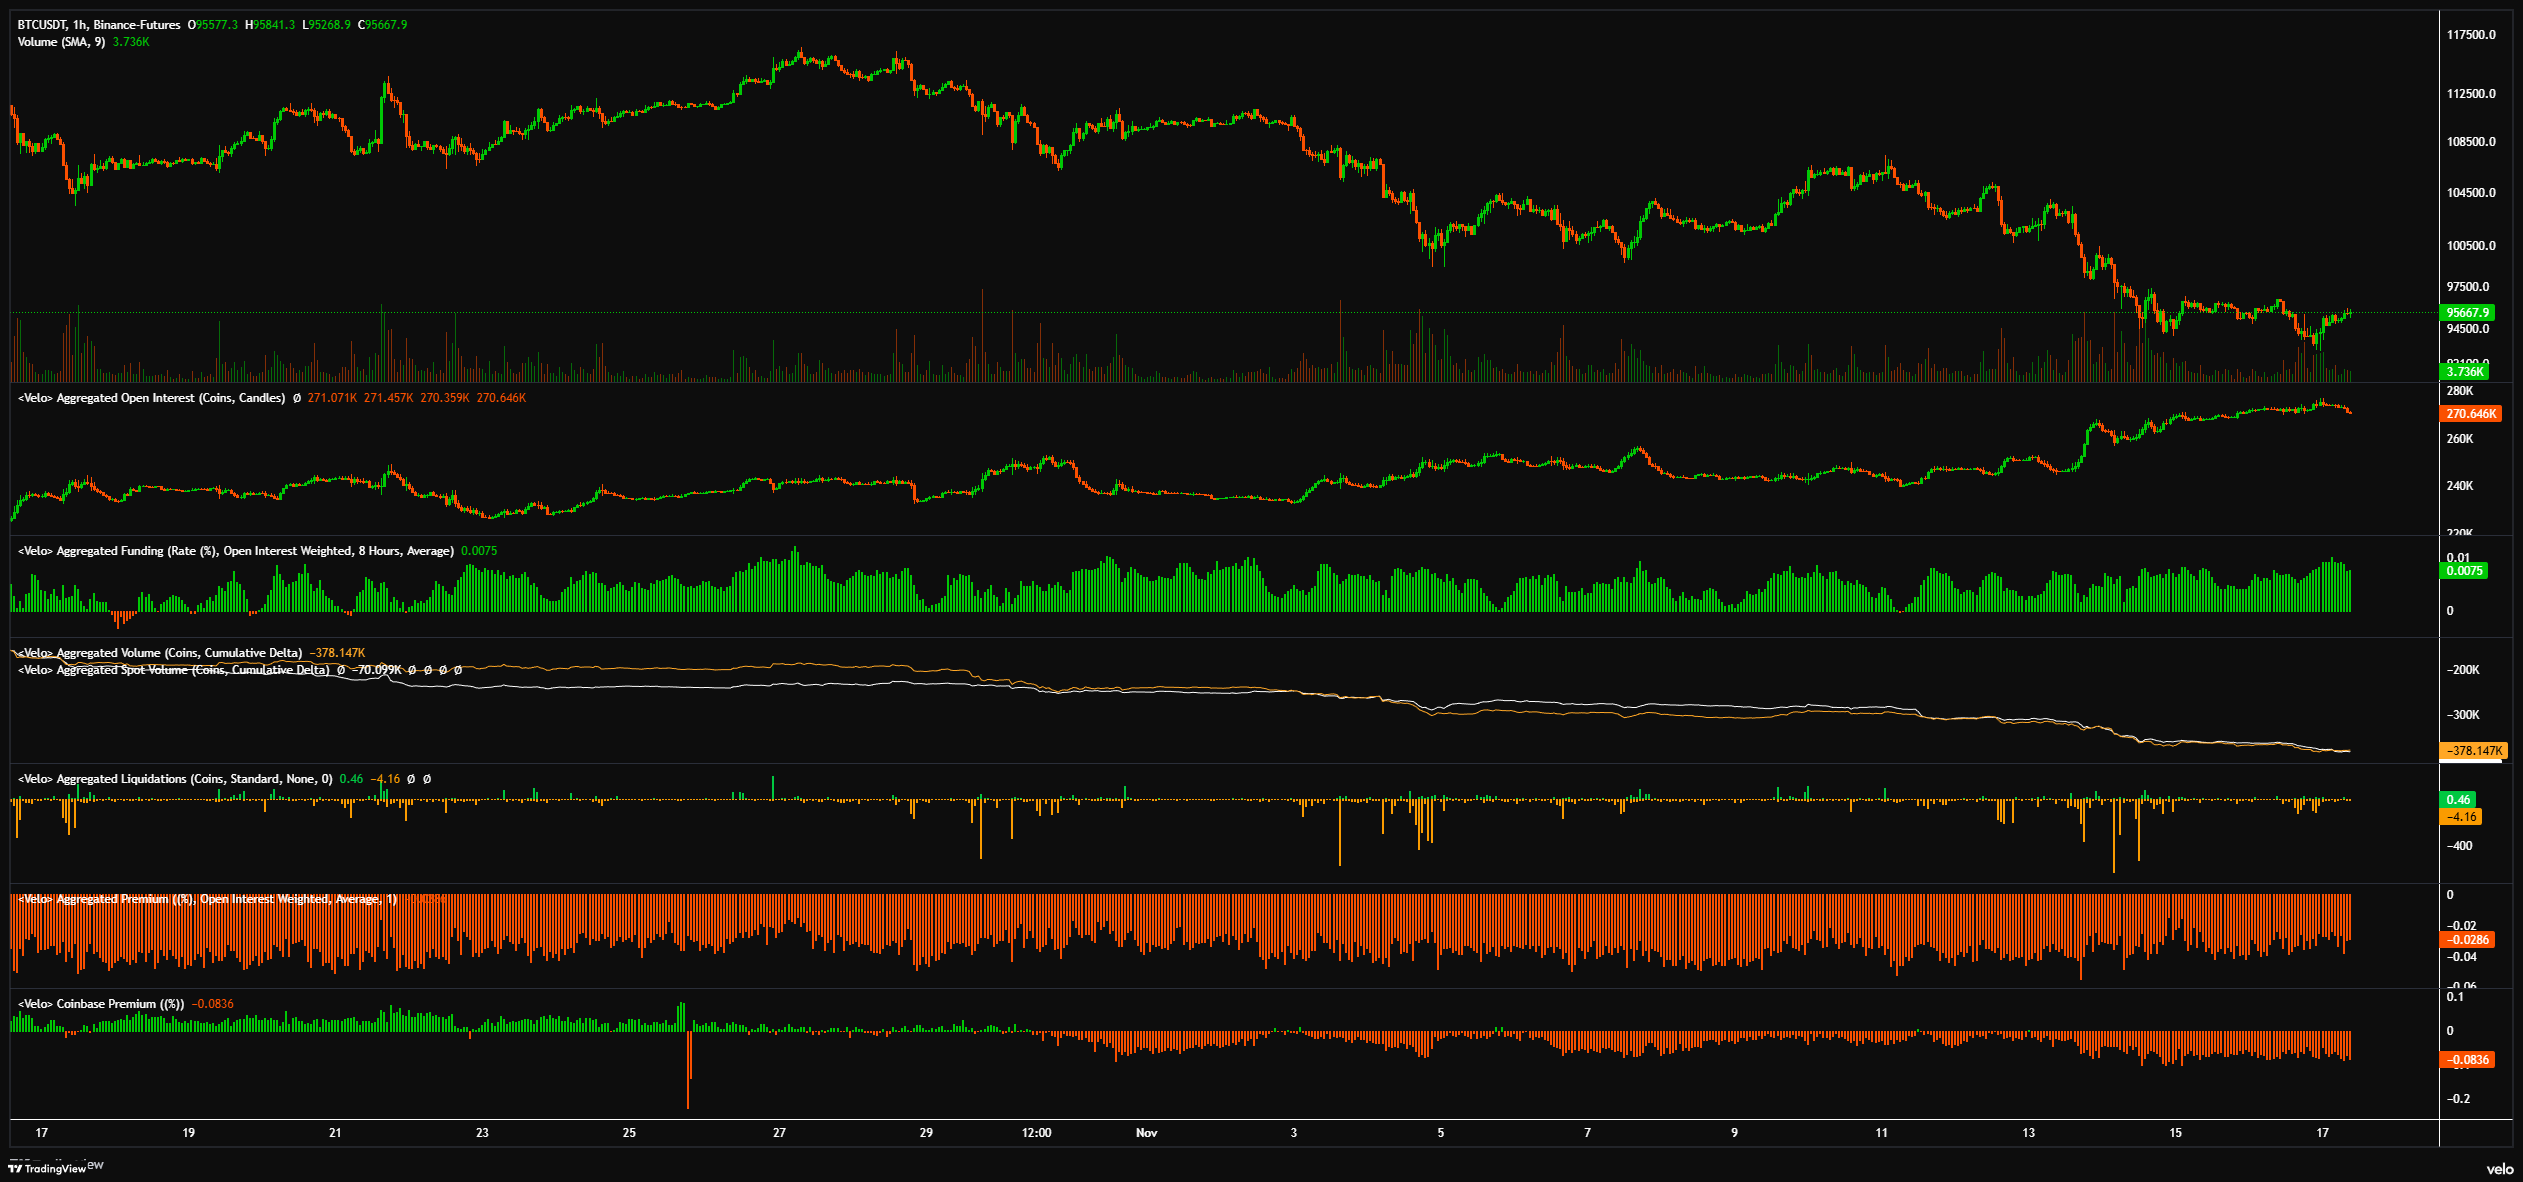Click the TradingView logo at bottom left

coord(48,1168)
